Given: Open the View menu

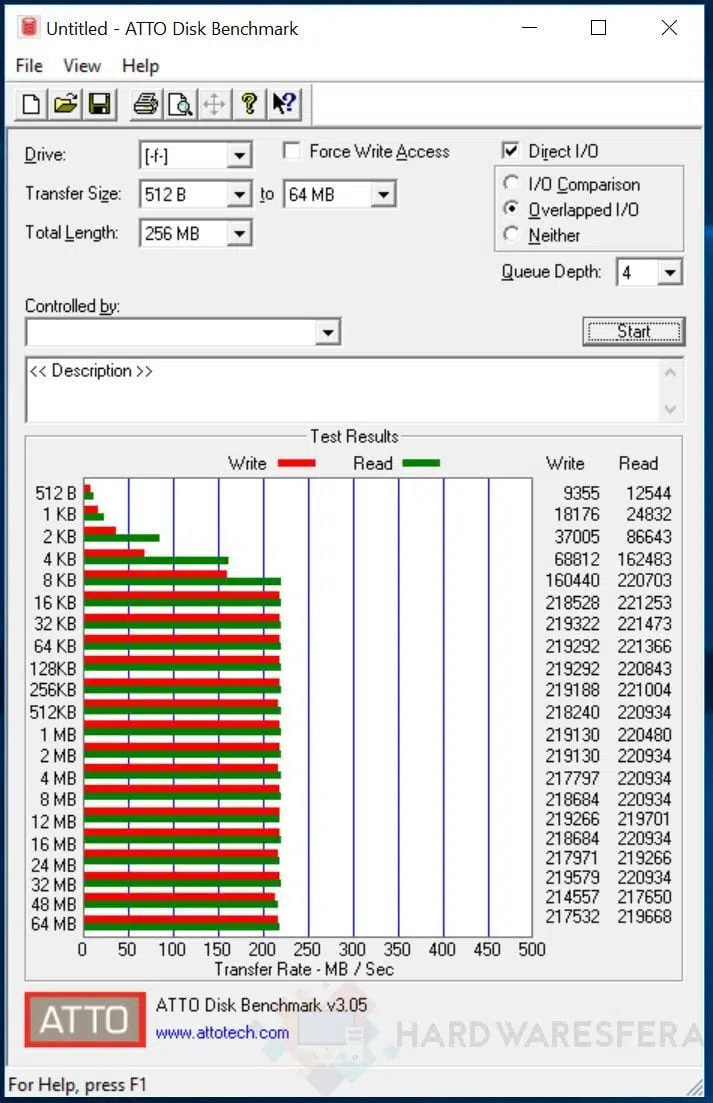Looking at the screenshot, I should coord(82,65).
